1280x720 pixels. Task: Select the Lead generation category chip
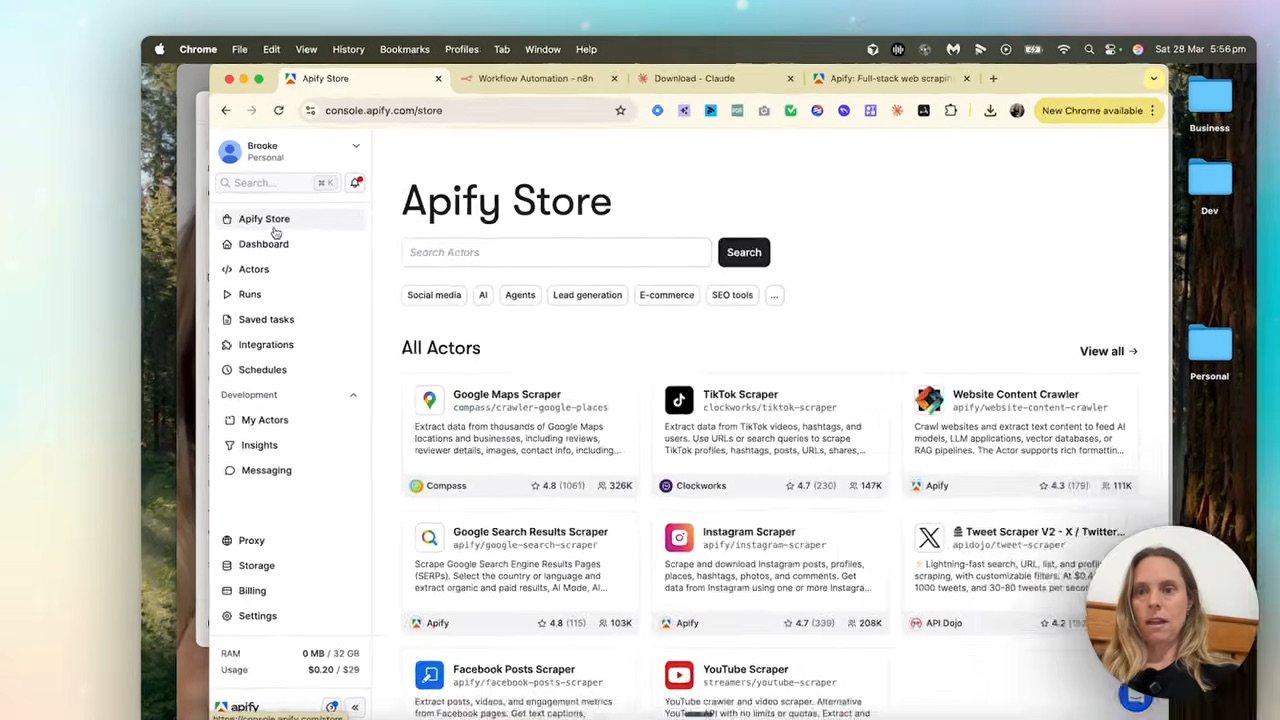tap(587, 295)
